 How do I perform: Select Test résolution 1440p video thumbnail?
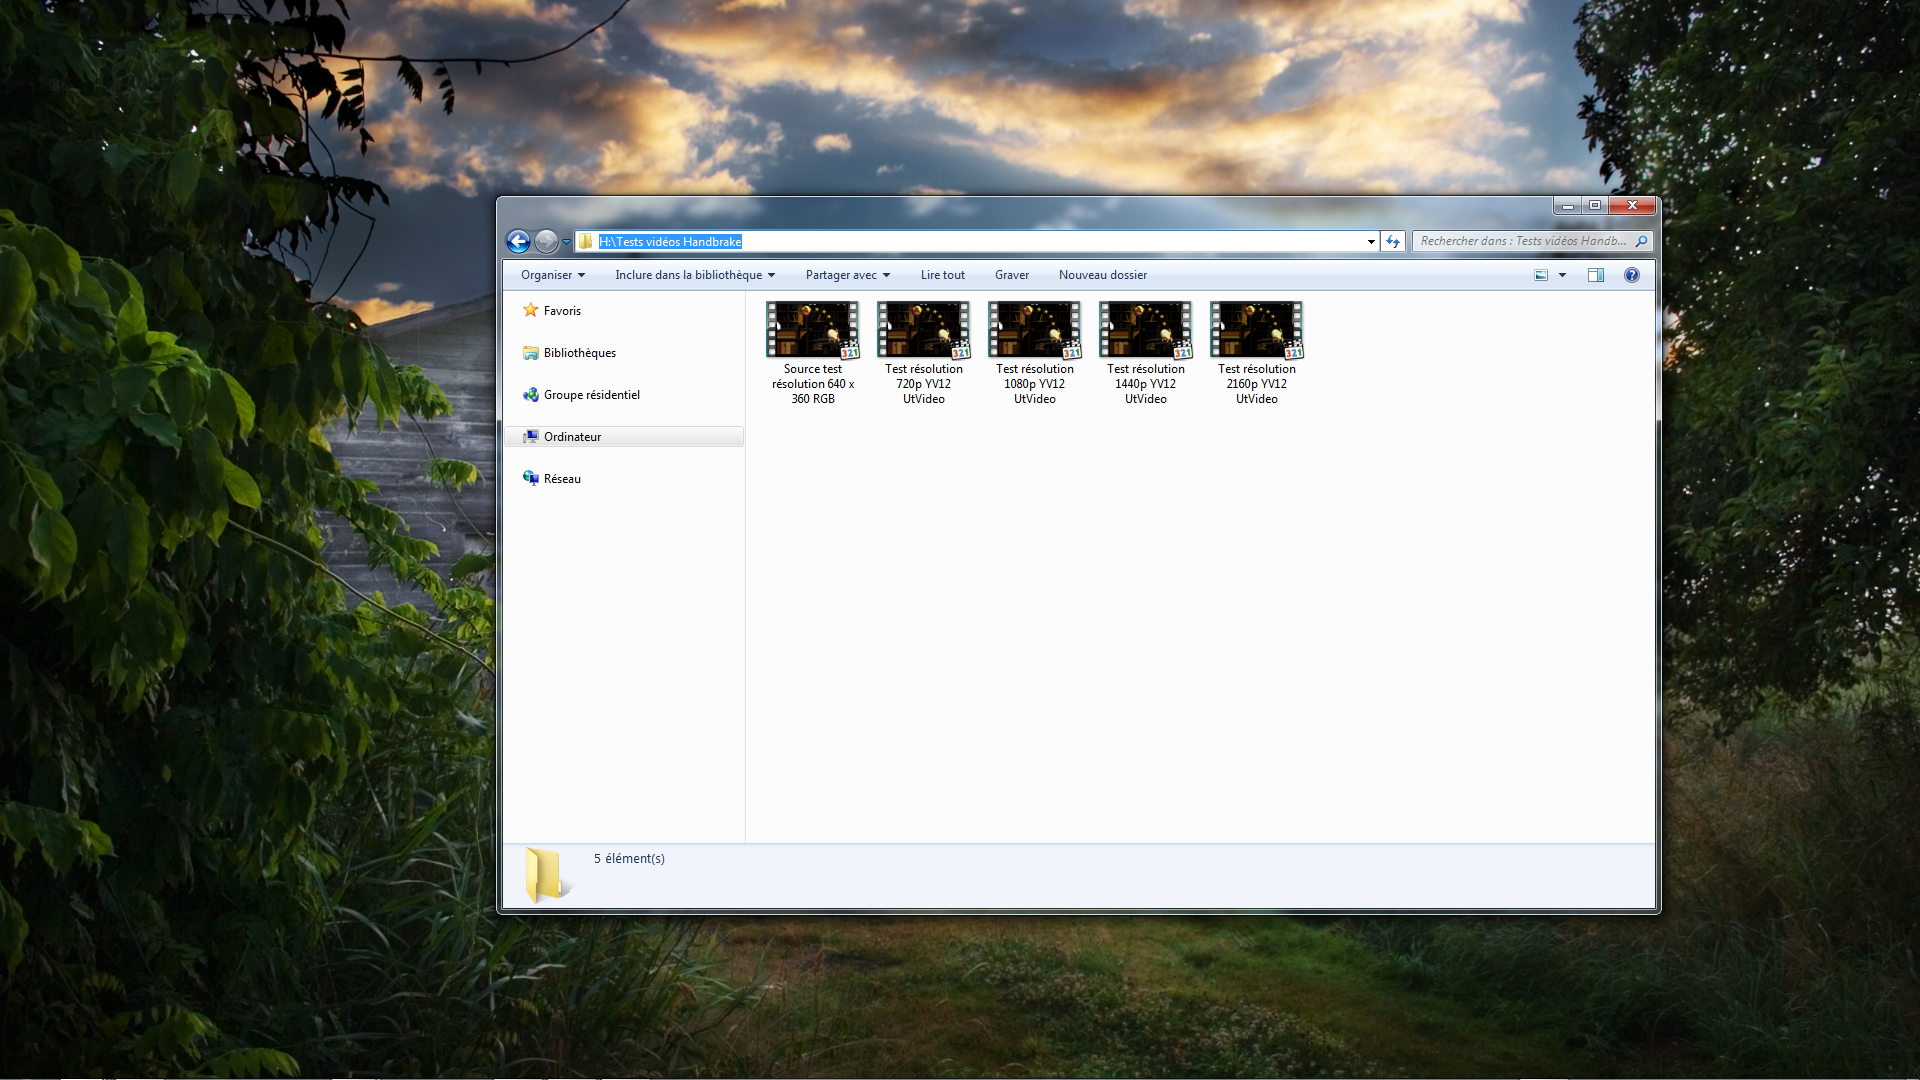(1146, 330)
